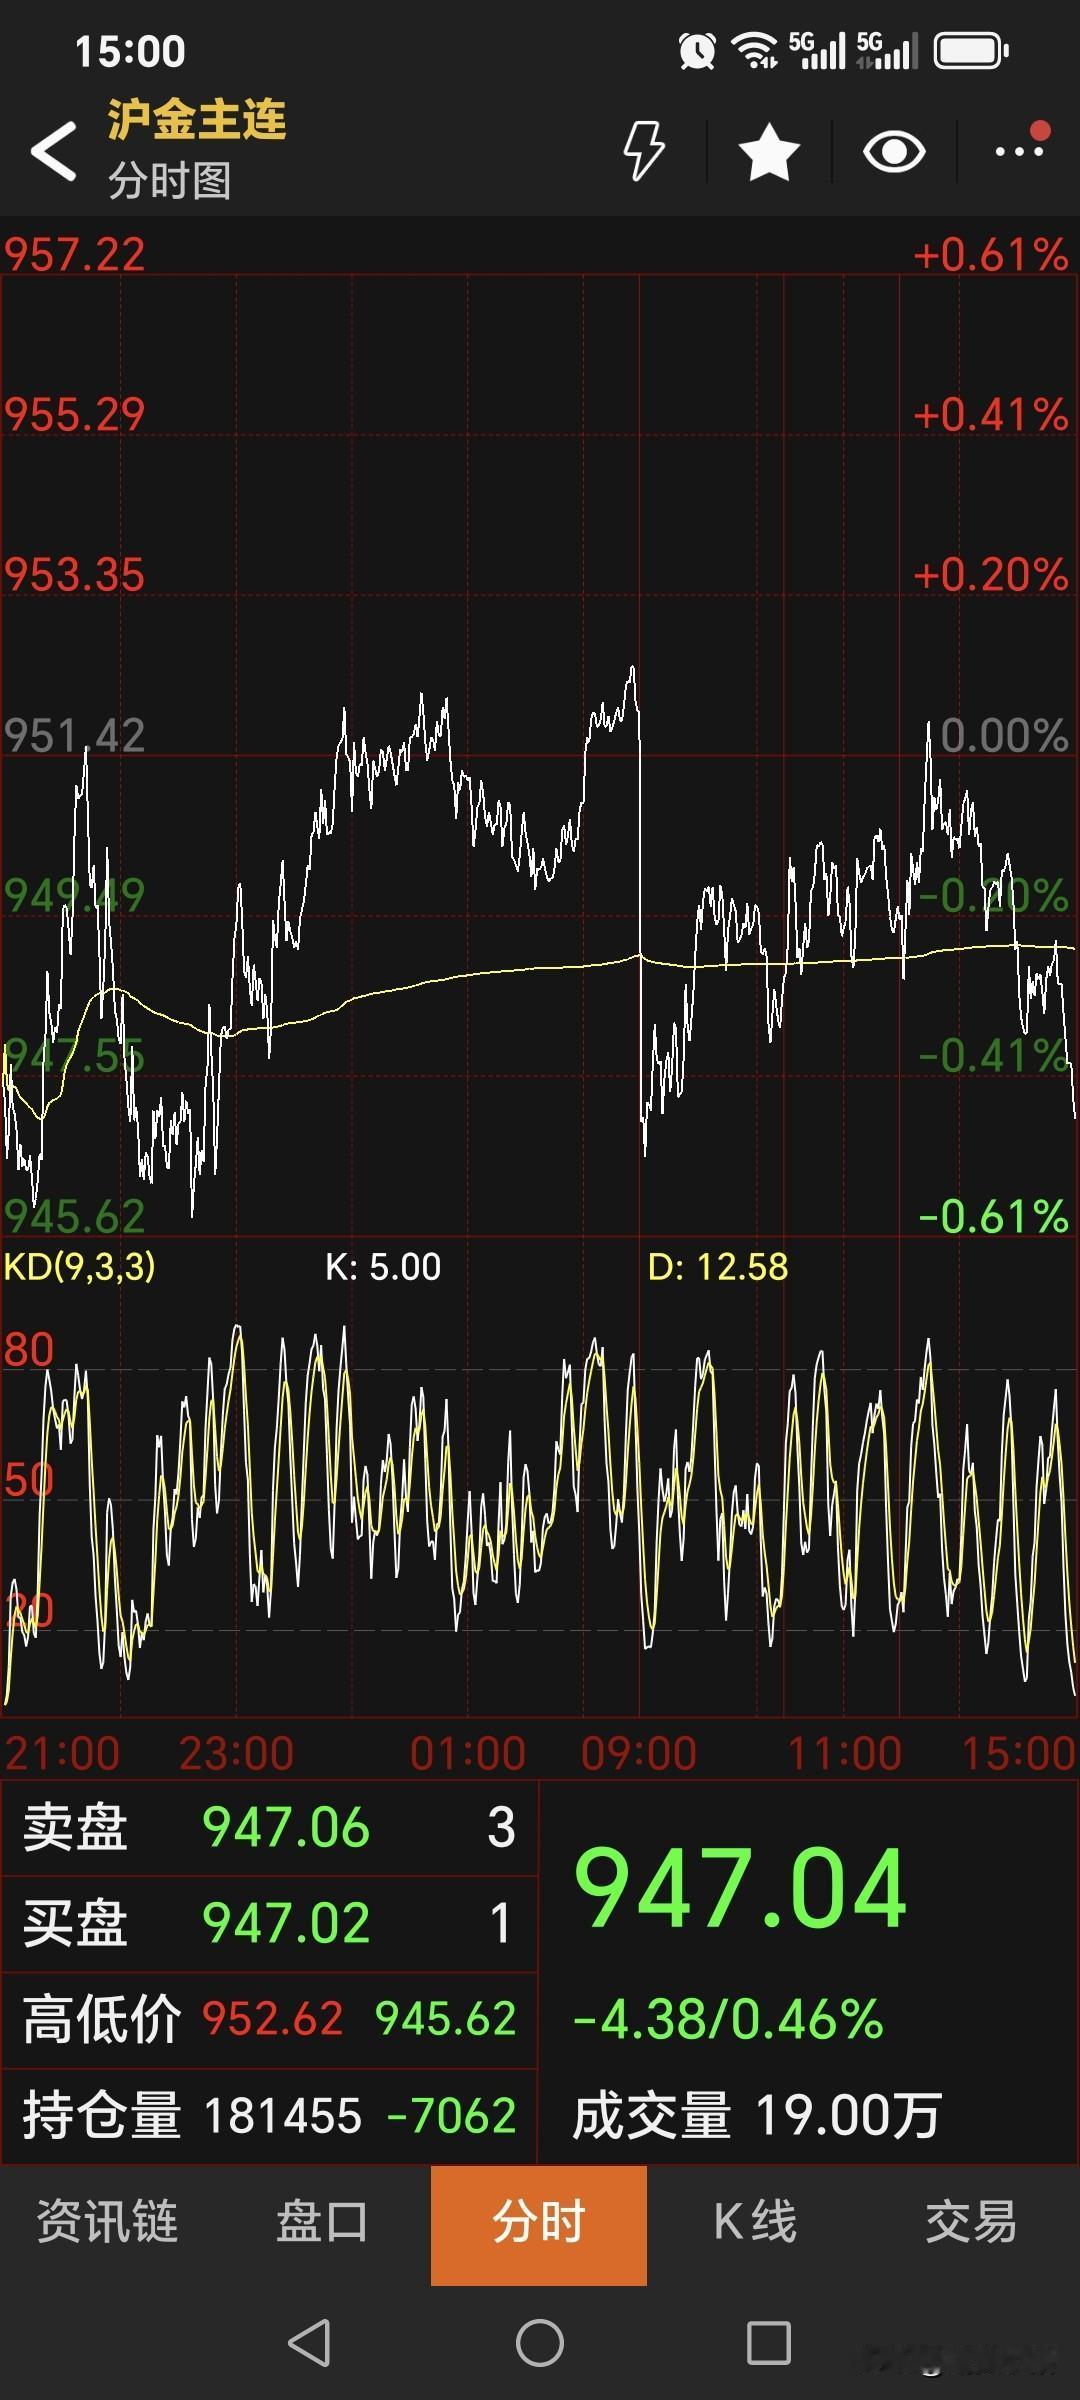This screenshot has width=1080, height=2400.
Task: Tap the alarm clock status icon
Action: (697, 50)
